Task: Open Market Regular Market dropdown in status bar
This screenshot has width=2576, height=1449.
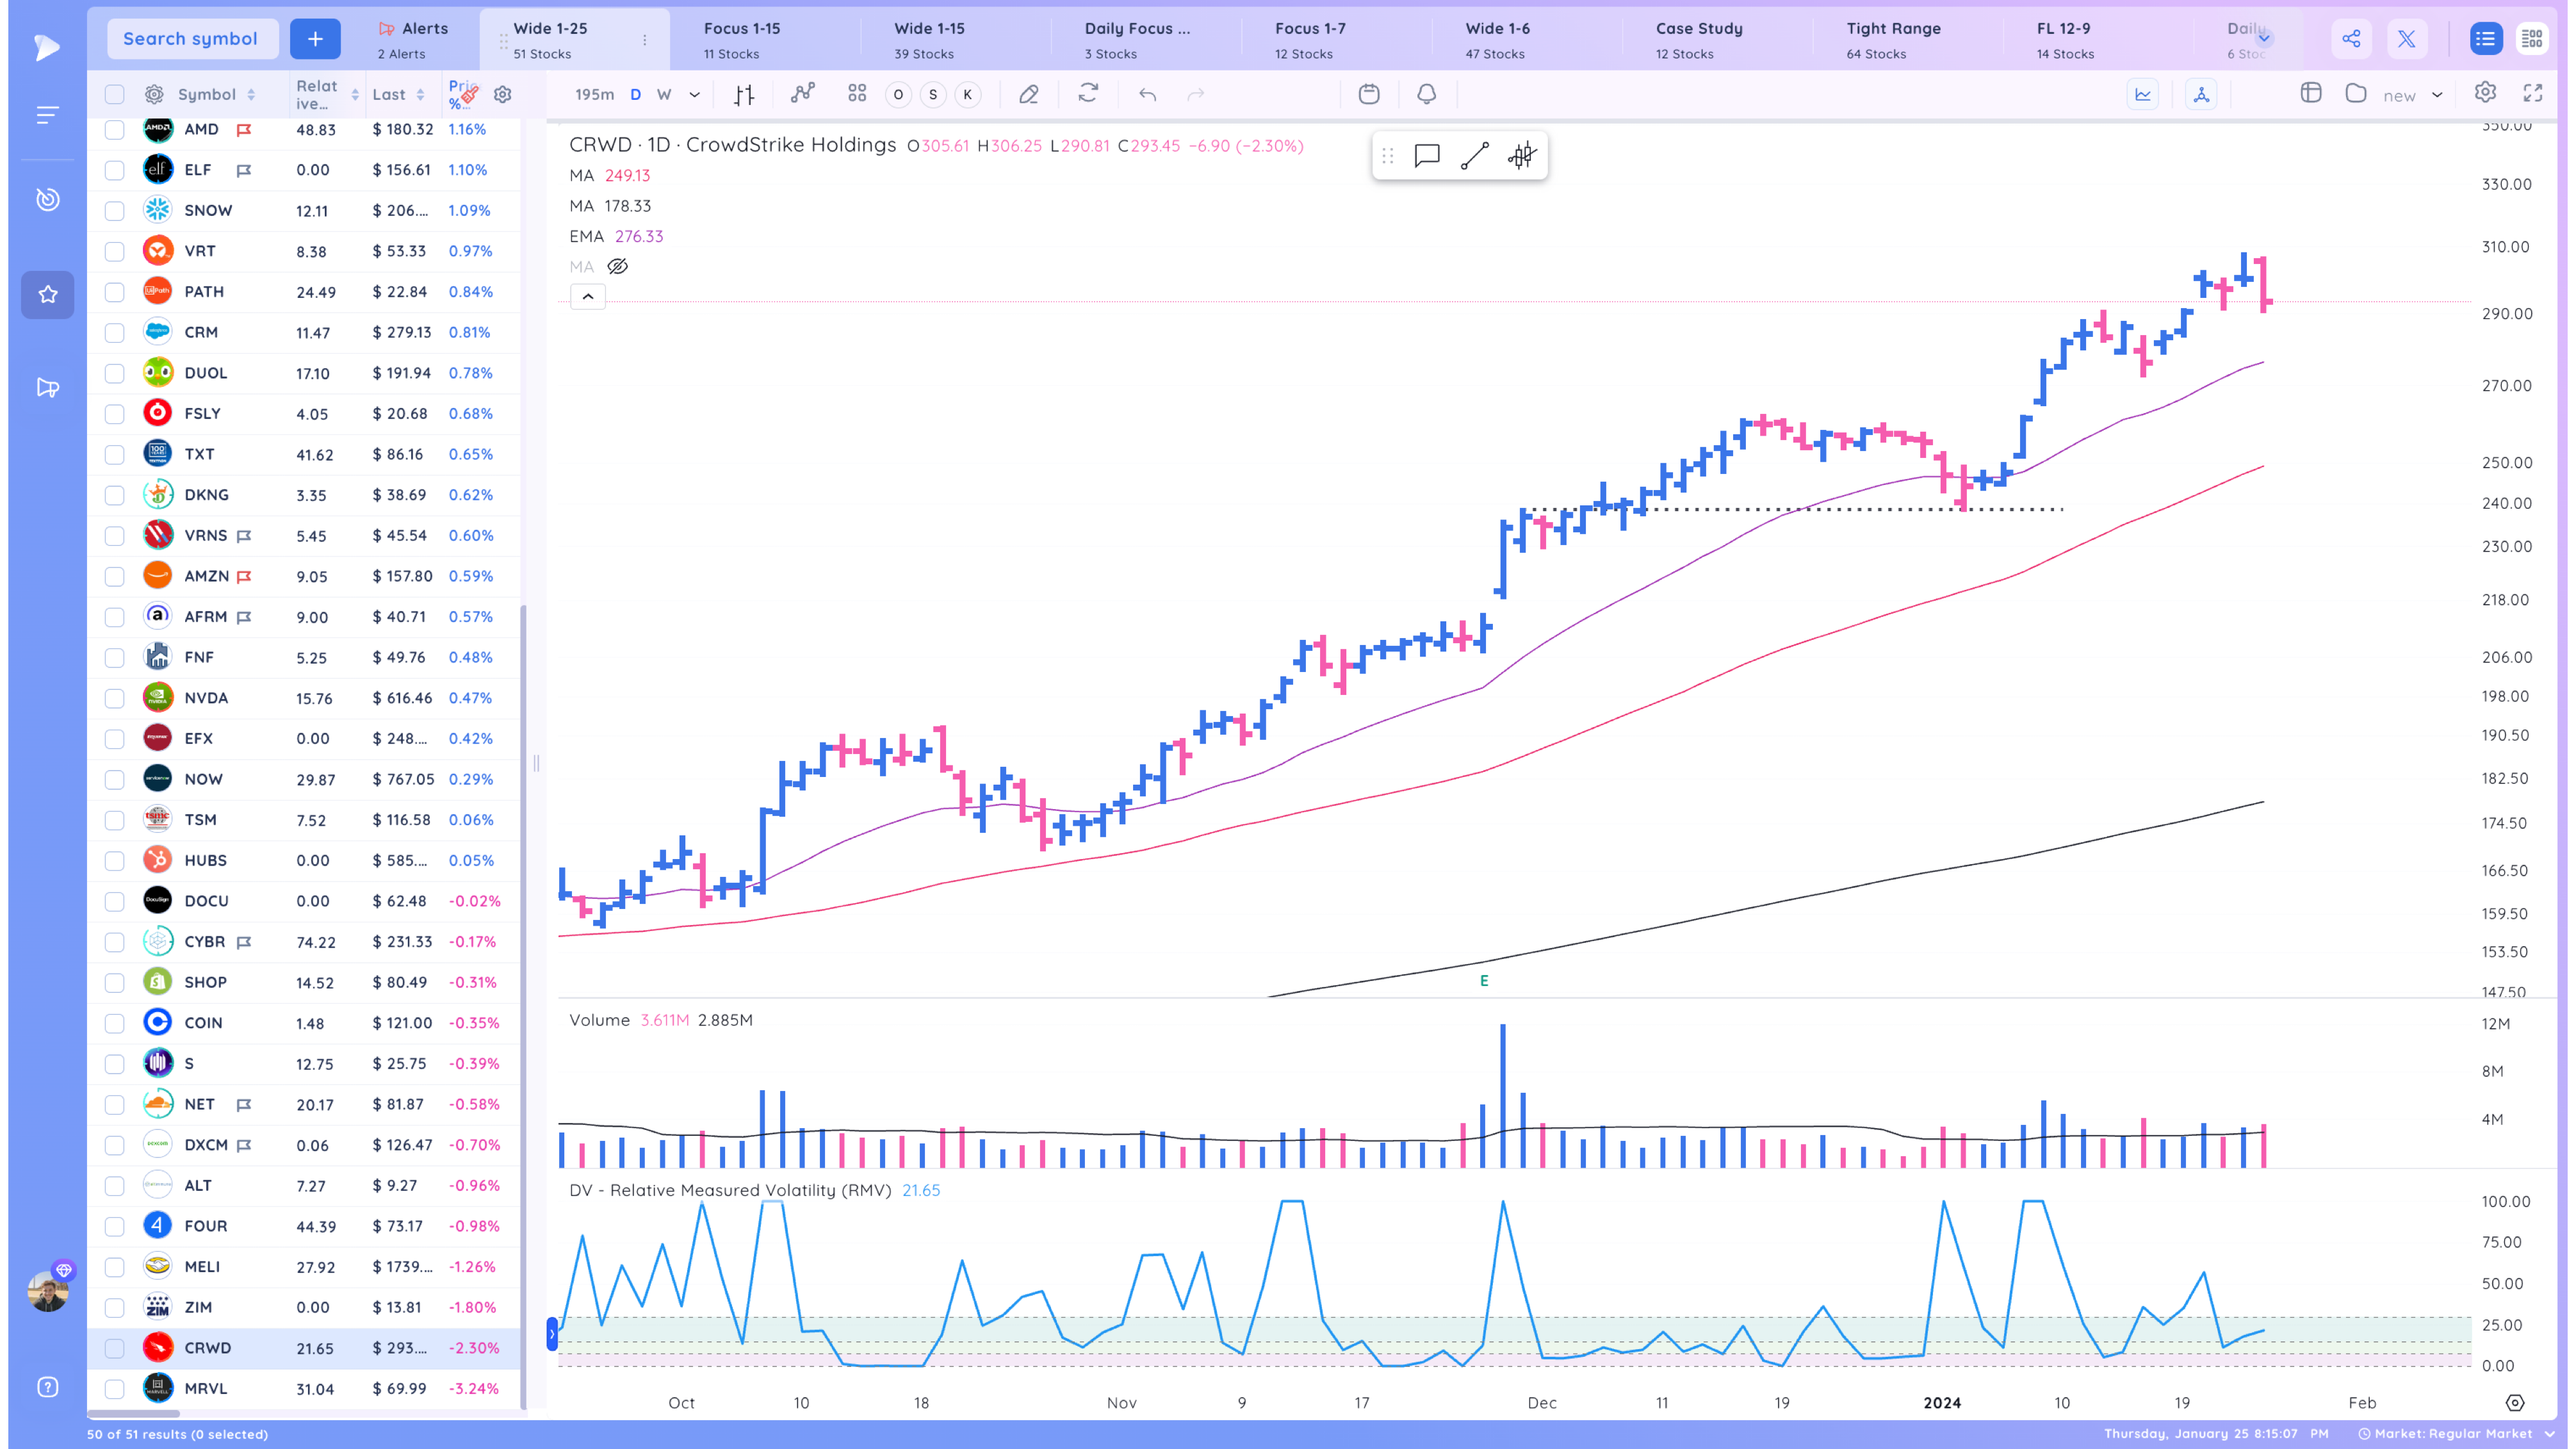Action: (2456, 1434)
